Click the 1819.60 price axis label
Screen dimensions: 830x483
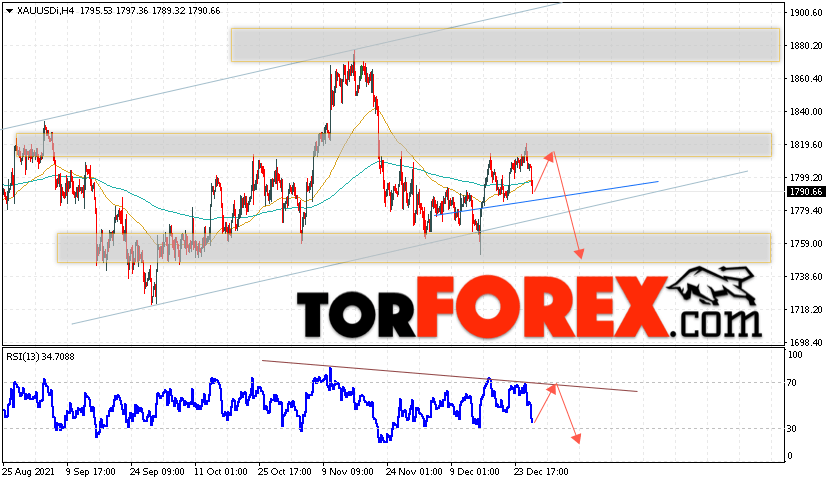pyautogui.click(x=805, y=145)
